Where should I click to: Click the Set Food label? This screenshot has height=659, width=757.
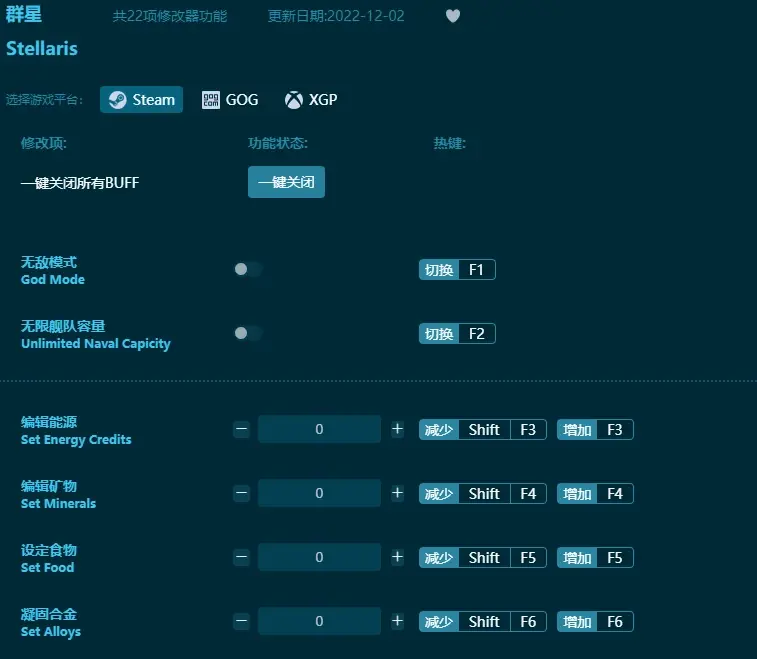pos(47,568)
